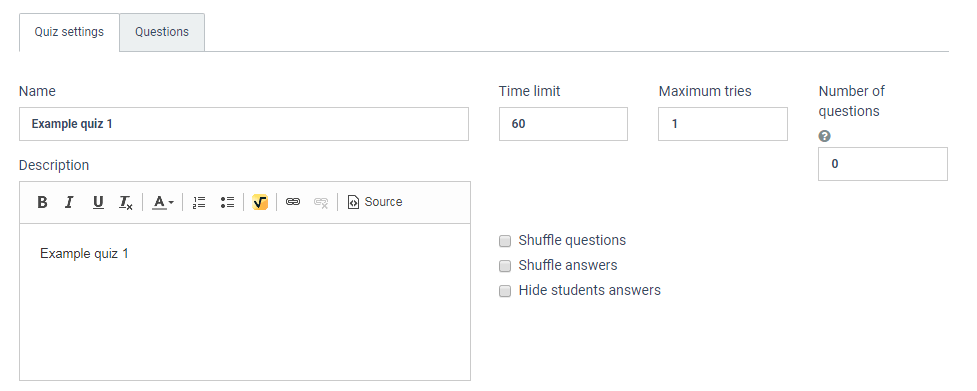Click into the Time limit field
Viewport: 977px width, 391px height.
pos(563,124)
